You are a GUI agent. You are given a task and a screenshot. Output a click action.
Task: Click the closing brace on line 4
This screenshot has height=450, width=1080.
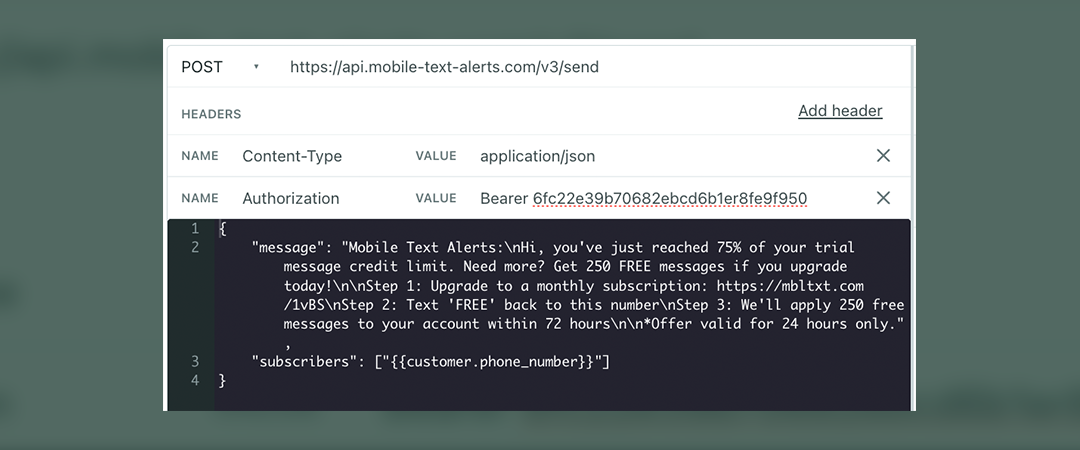(222, 380)
